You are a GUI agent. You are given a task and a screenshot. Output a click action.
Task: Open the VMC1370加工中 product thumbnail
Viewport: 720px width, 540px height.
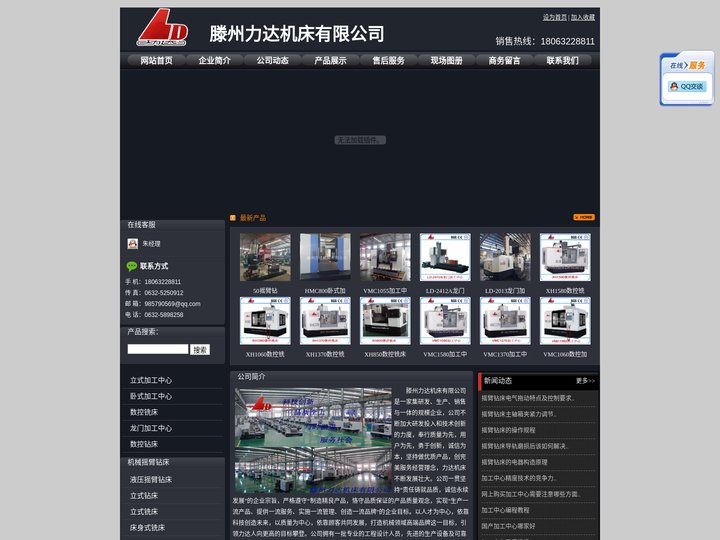tap(505, 321)
